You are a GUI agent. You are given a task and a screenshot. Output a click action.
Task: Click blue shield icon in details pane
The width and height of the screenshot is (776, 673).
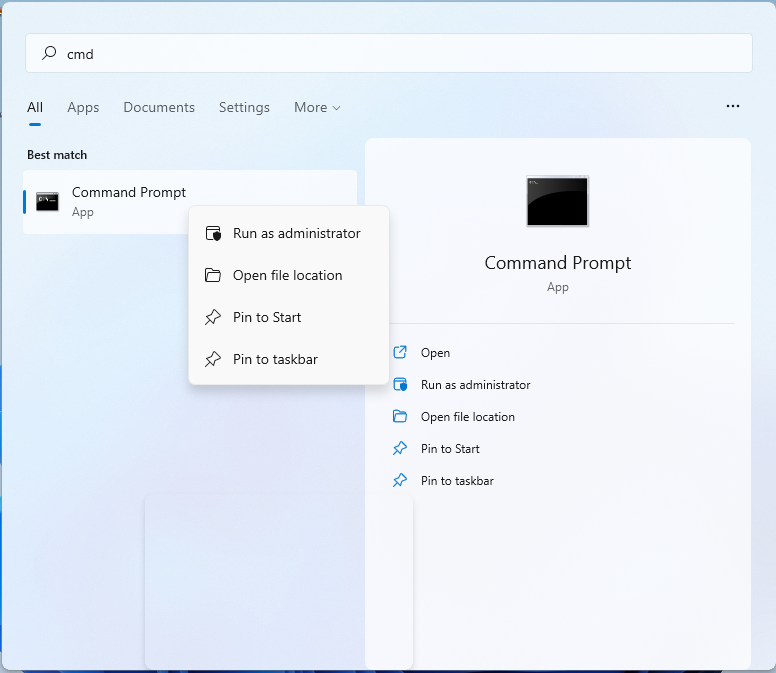pyautogui.click(x=400, y=385)
